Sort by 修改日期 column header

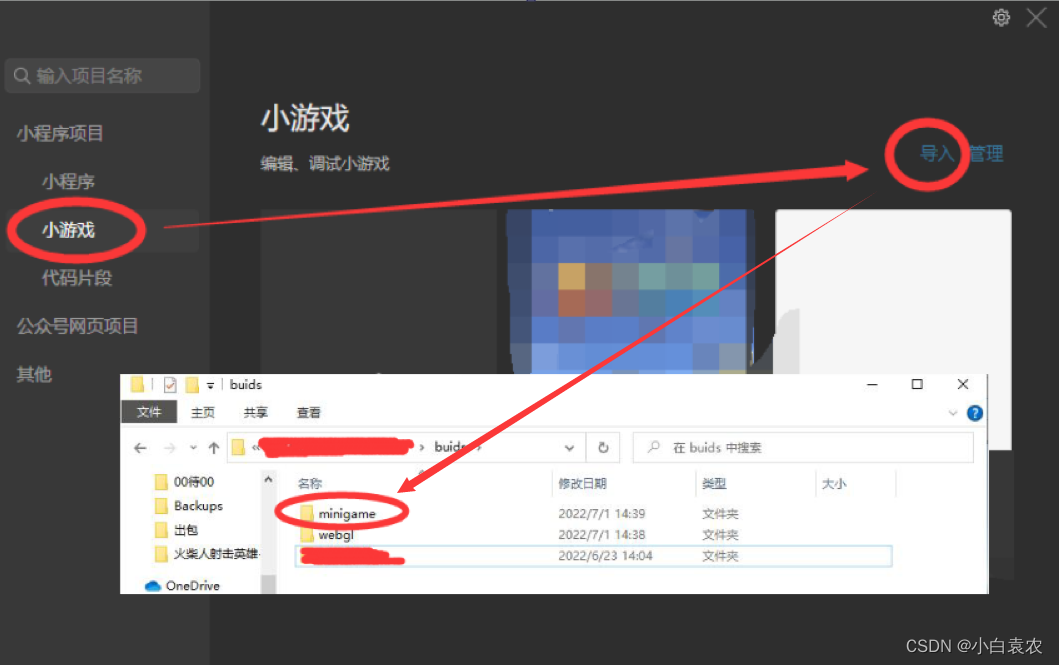582,483
